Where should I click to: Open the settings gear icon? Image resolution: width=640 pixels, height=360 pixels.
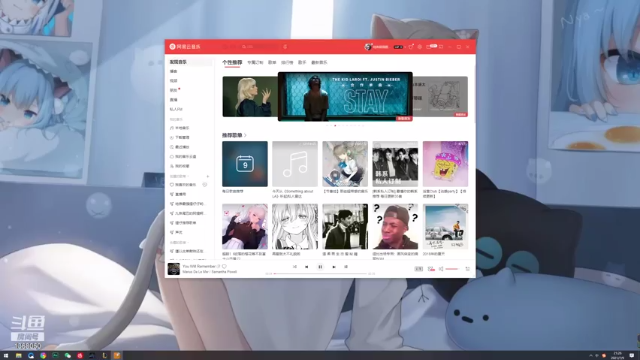click(420, 47)
